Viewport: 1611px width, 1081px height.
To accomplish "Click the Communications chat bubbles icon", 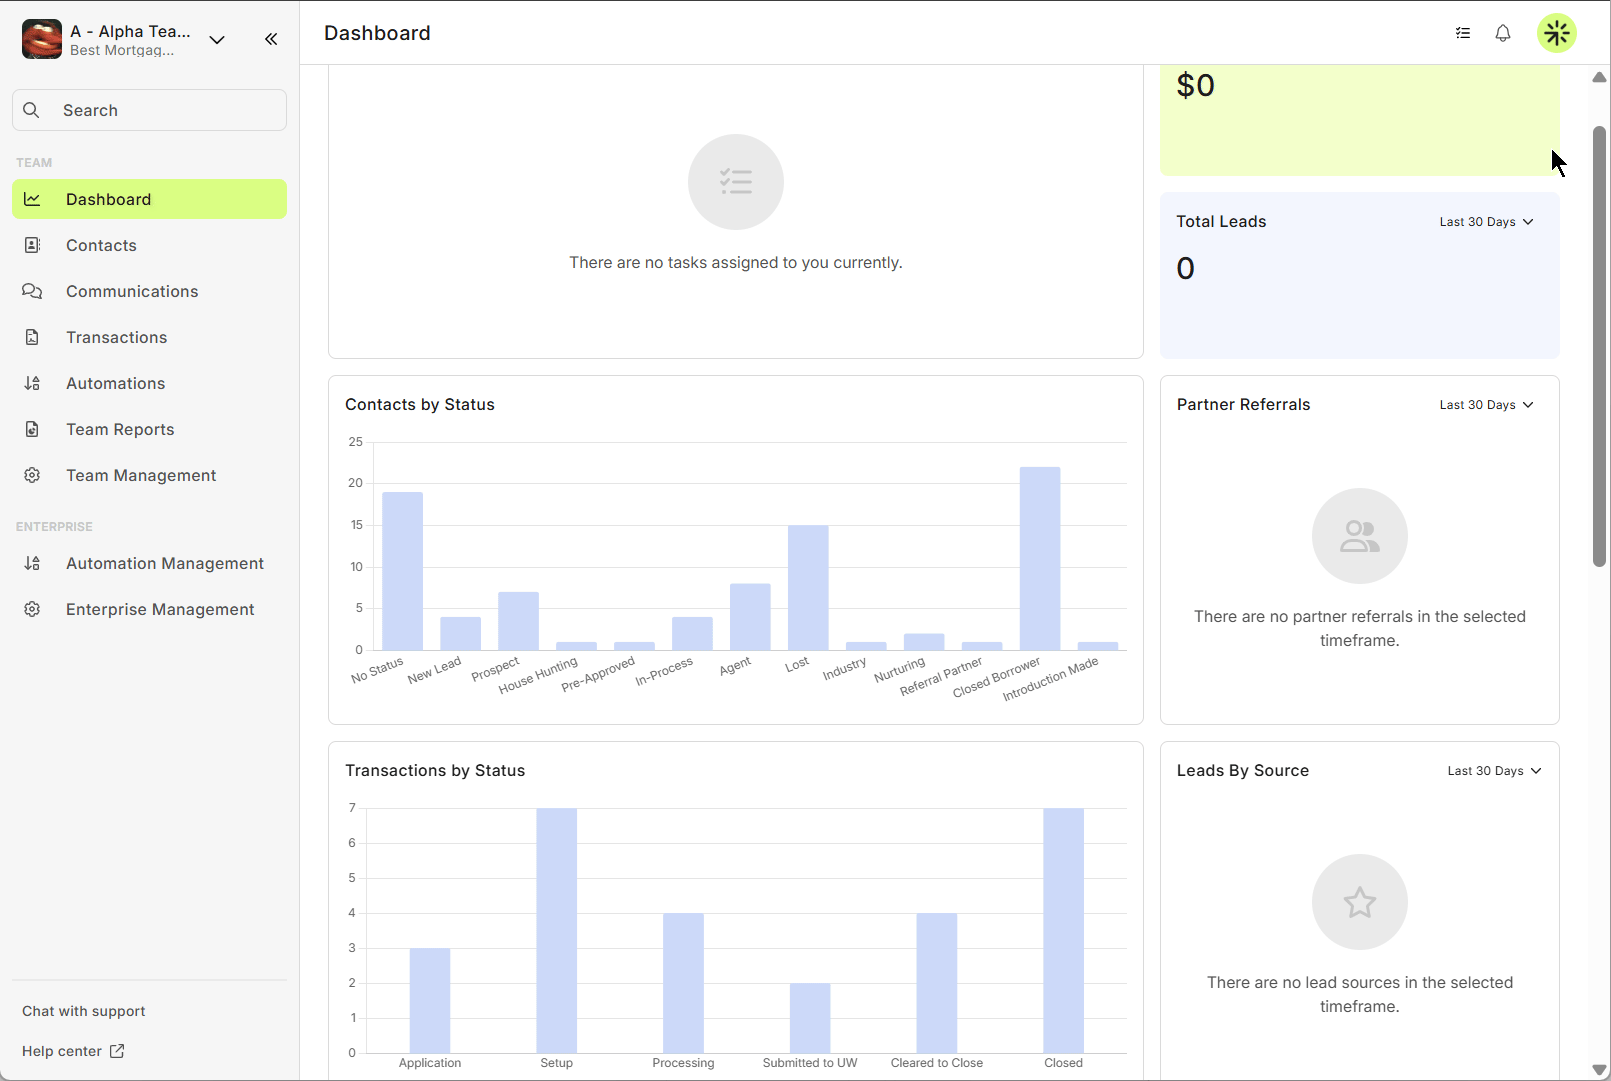I will tap(32, 291).
